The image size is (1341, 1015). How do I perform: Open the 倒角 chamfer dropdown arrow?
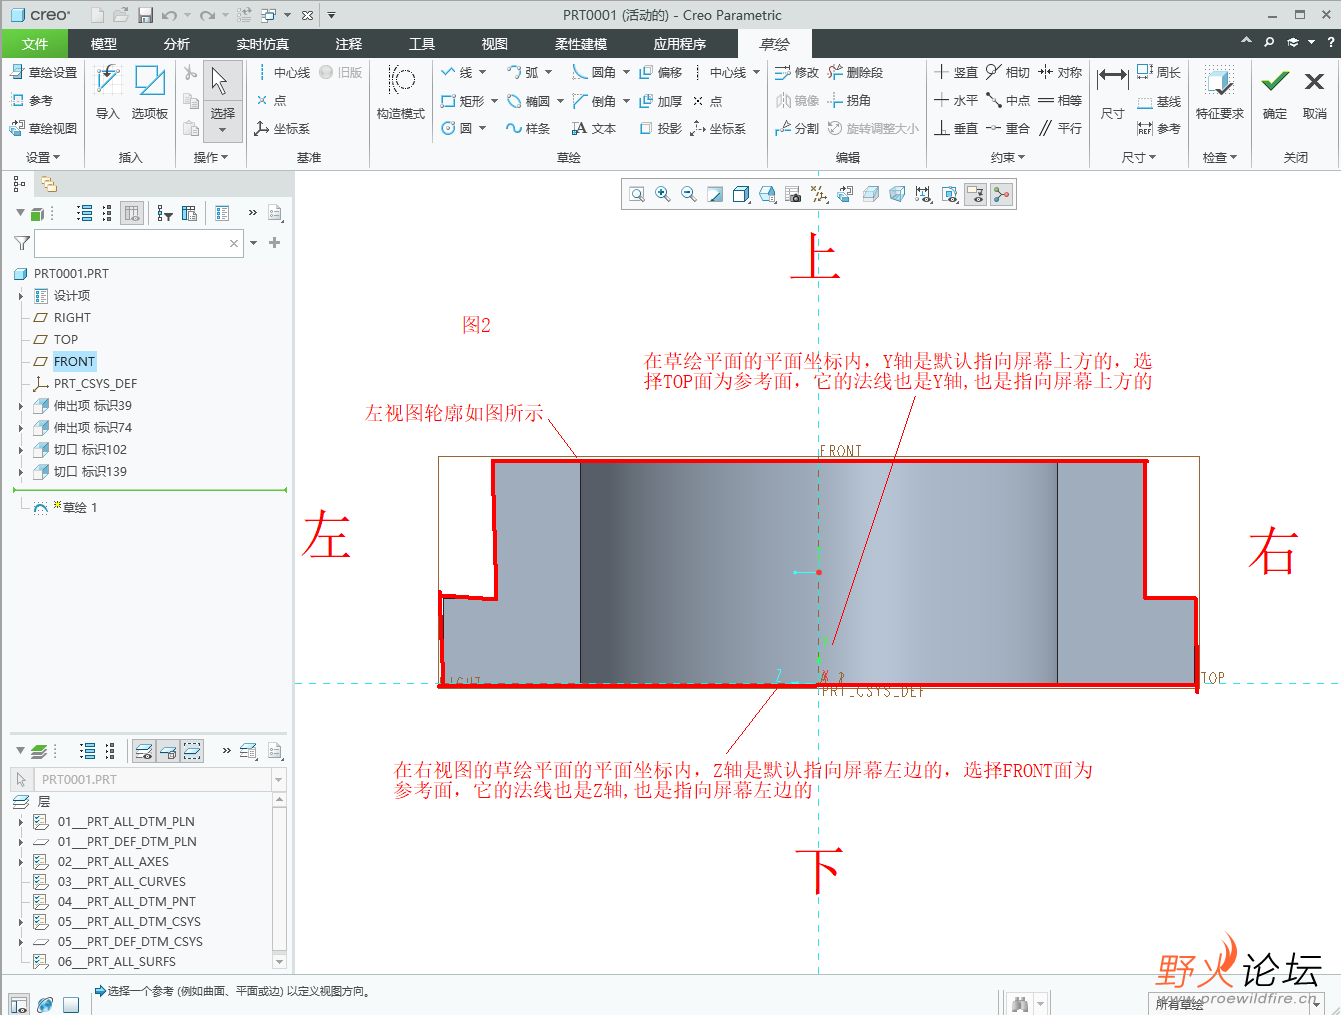(626, 101)
